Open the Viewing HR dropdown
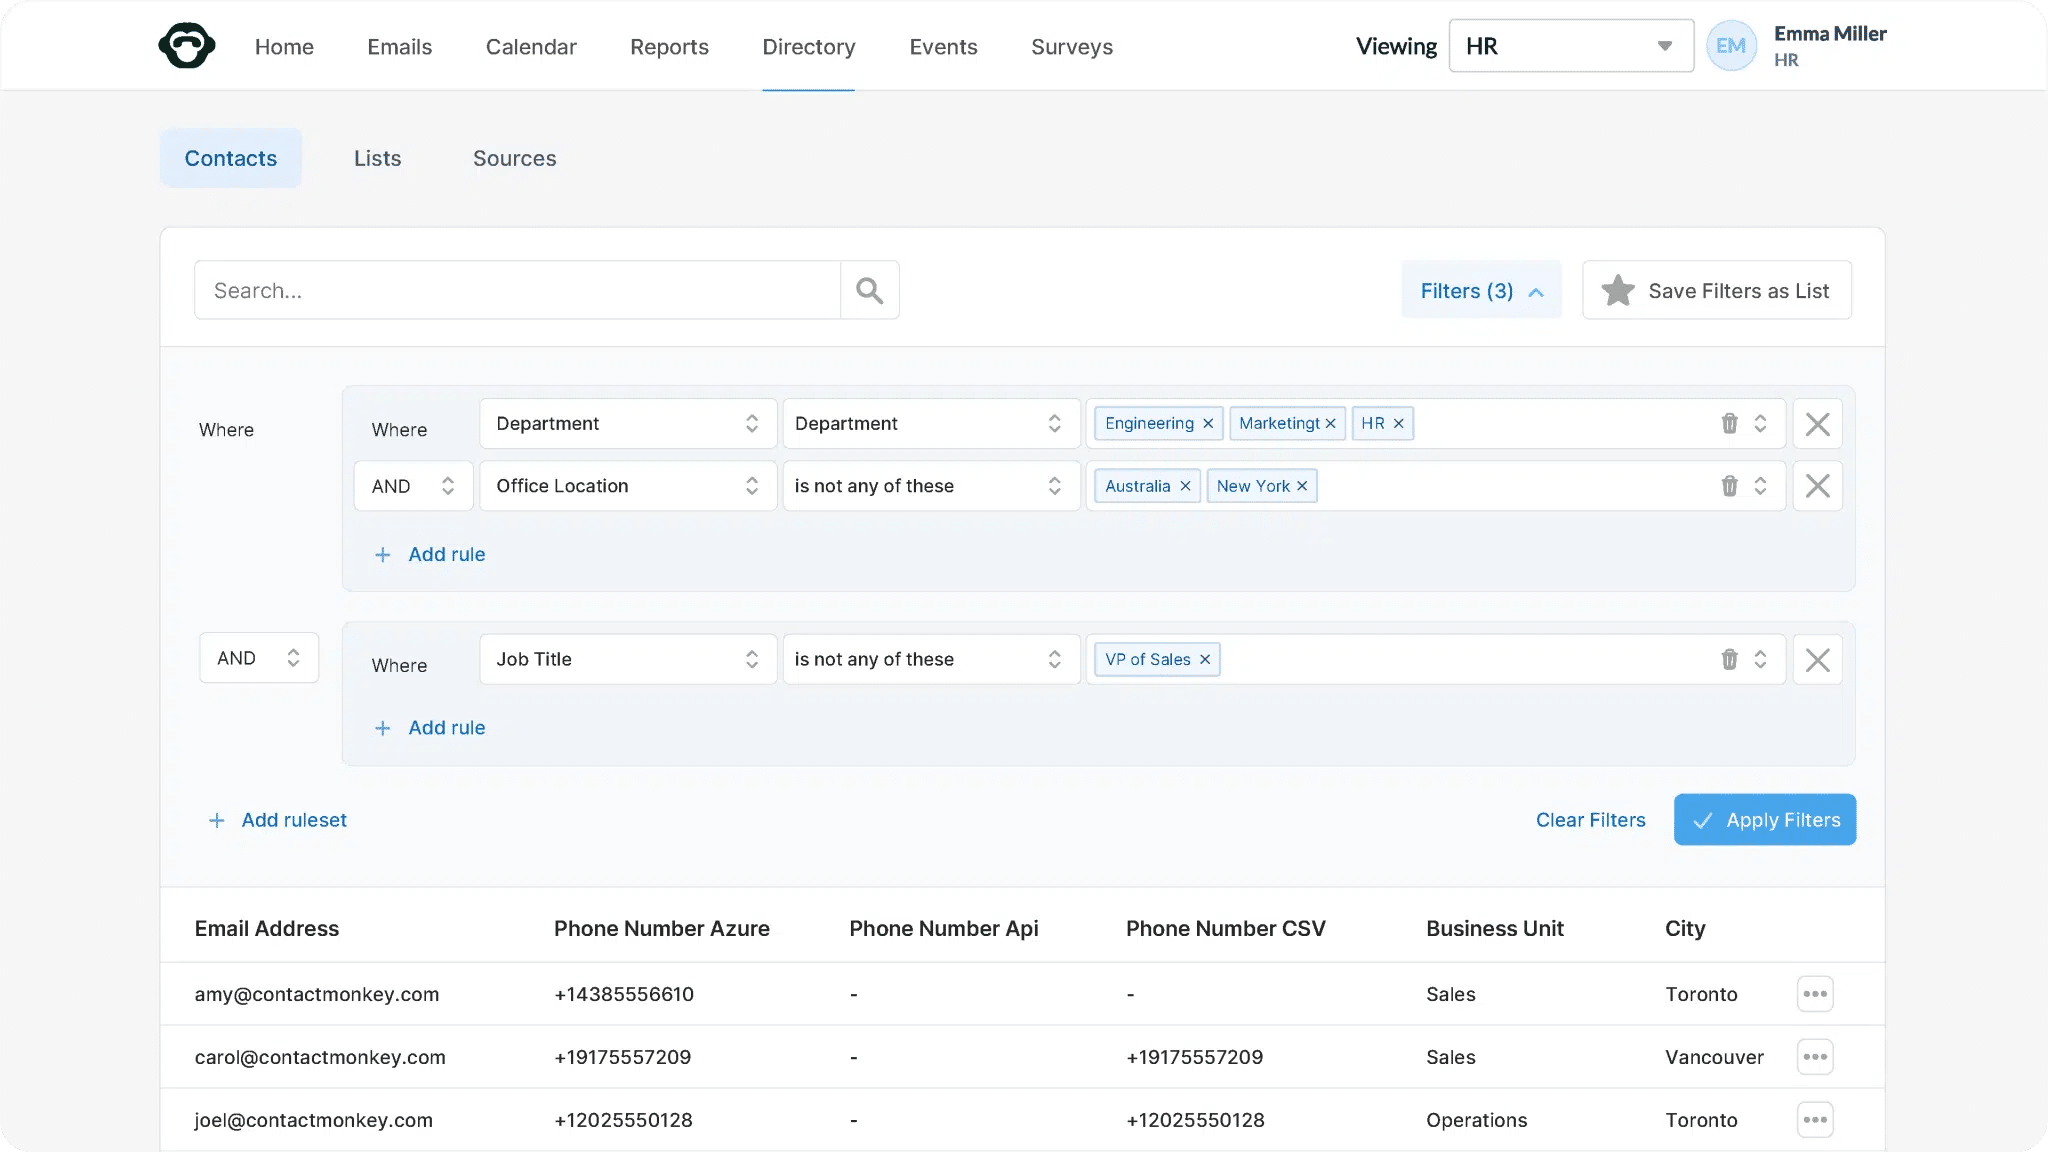 click(1570, 46)
